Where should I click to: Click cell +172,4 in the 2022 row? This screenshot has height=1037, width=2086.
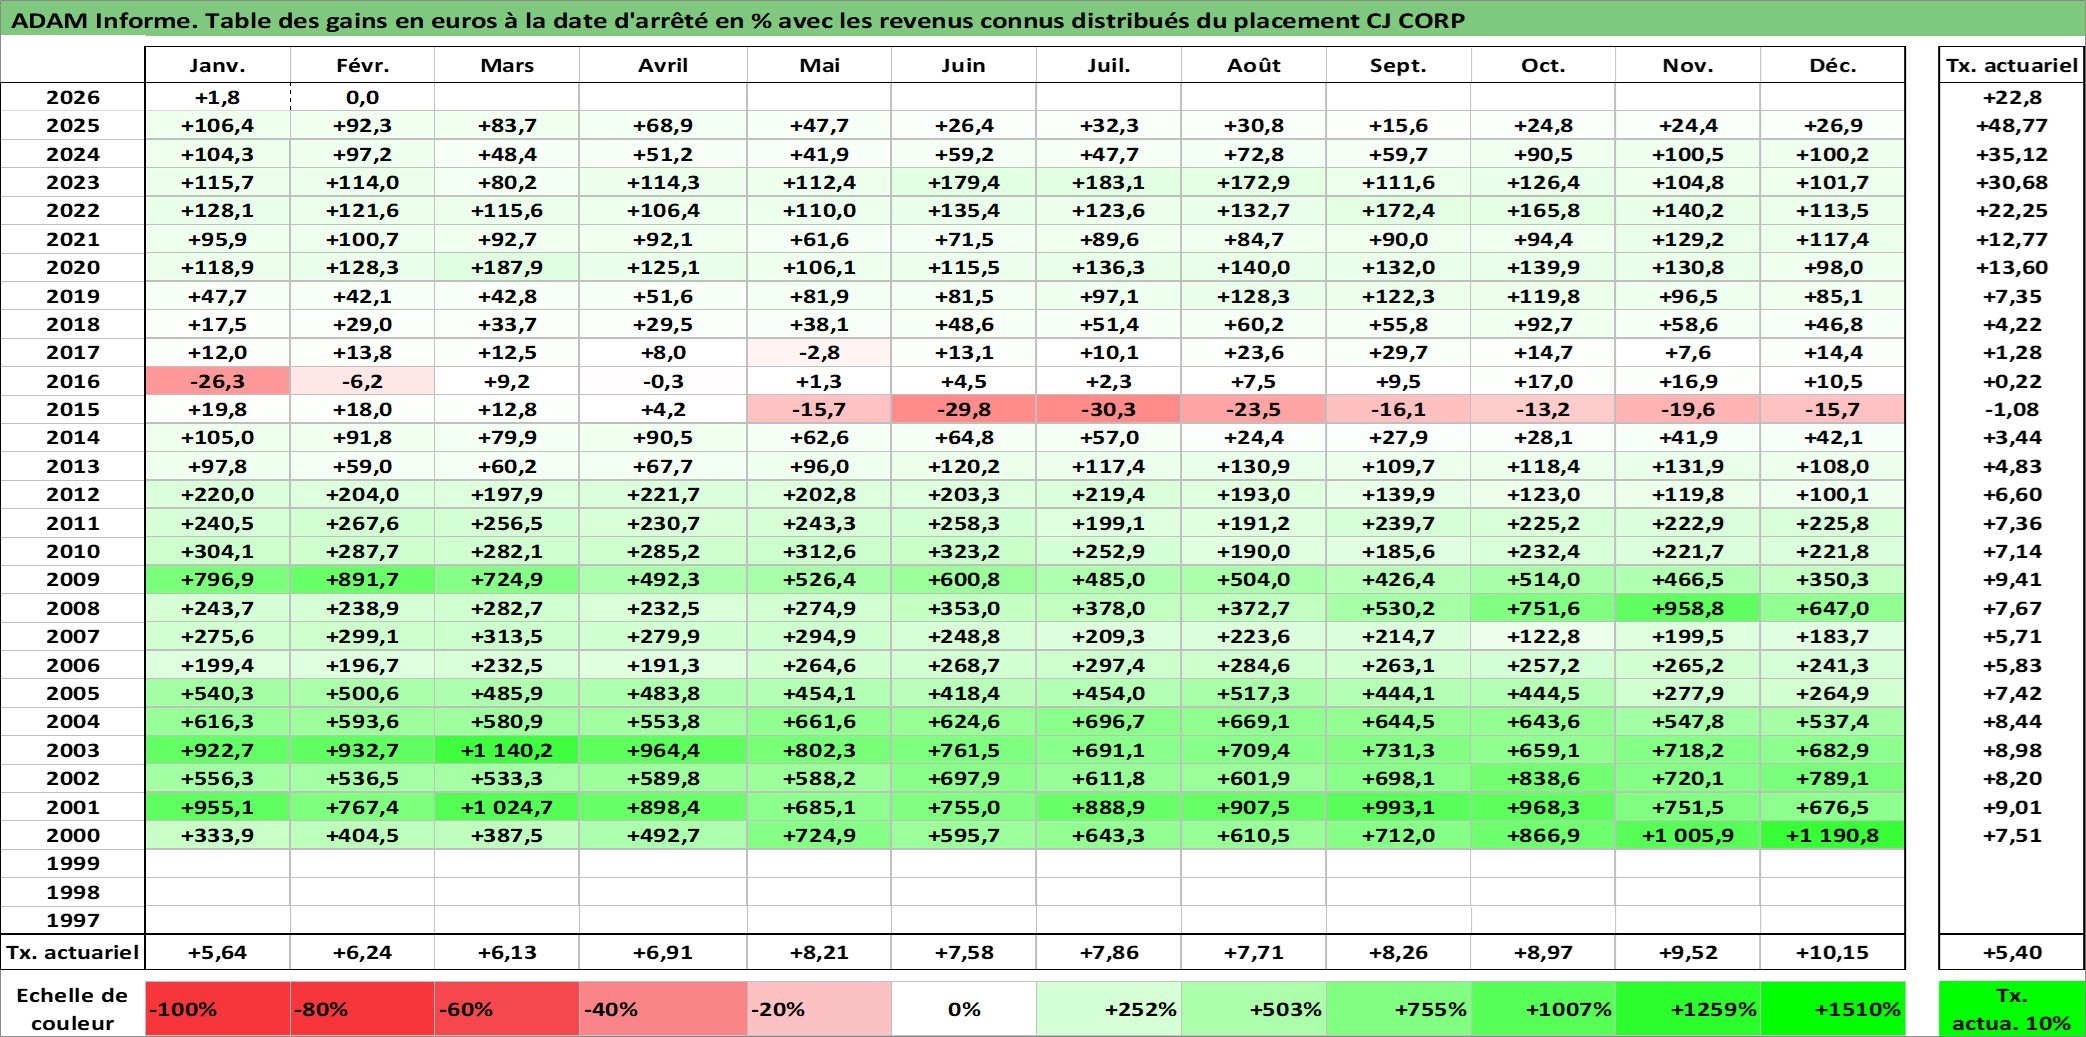point(1399,210)
